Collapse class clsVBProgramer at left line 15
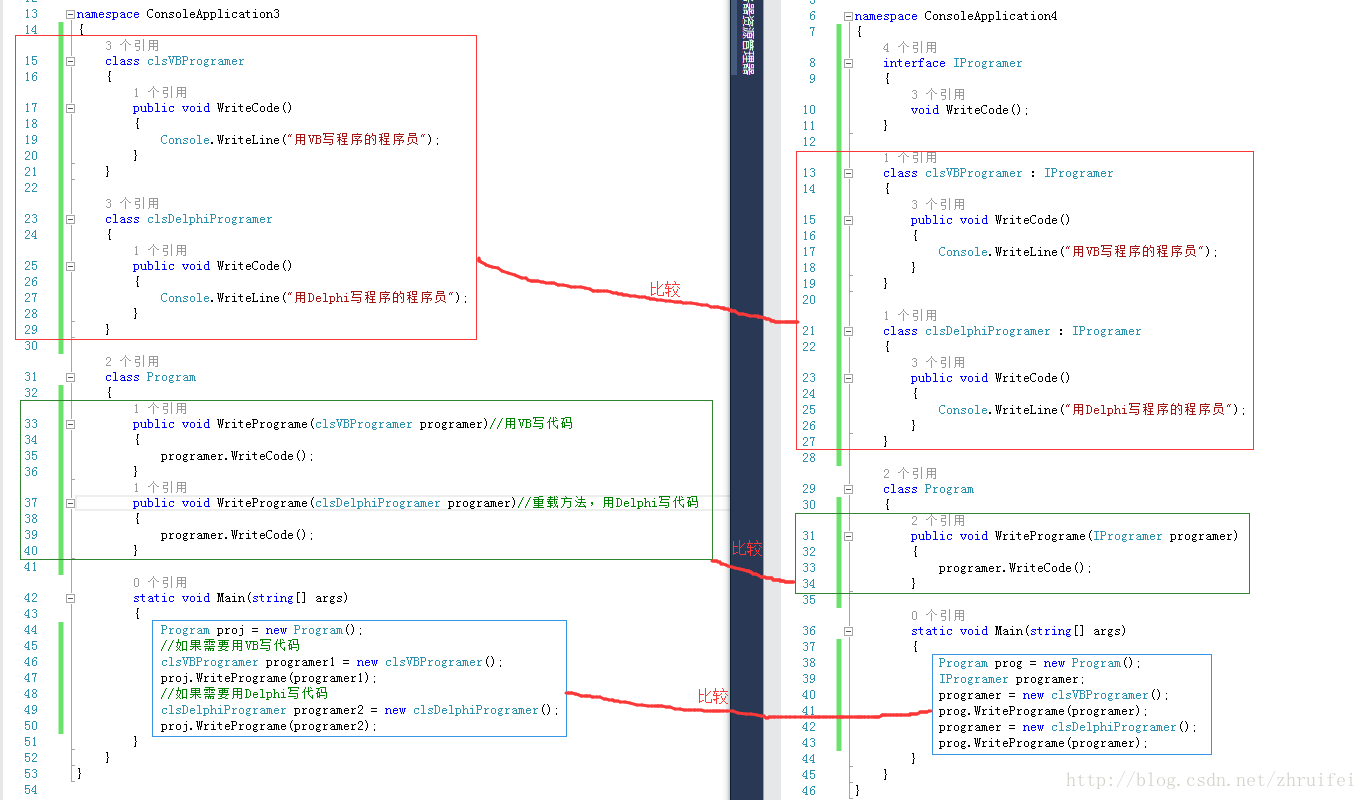The width and height of the screenshot is (1367, 800). click(70, 61)
